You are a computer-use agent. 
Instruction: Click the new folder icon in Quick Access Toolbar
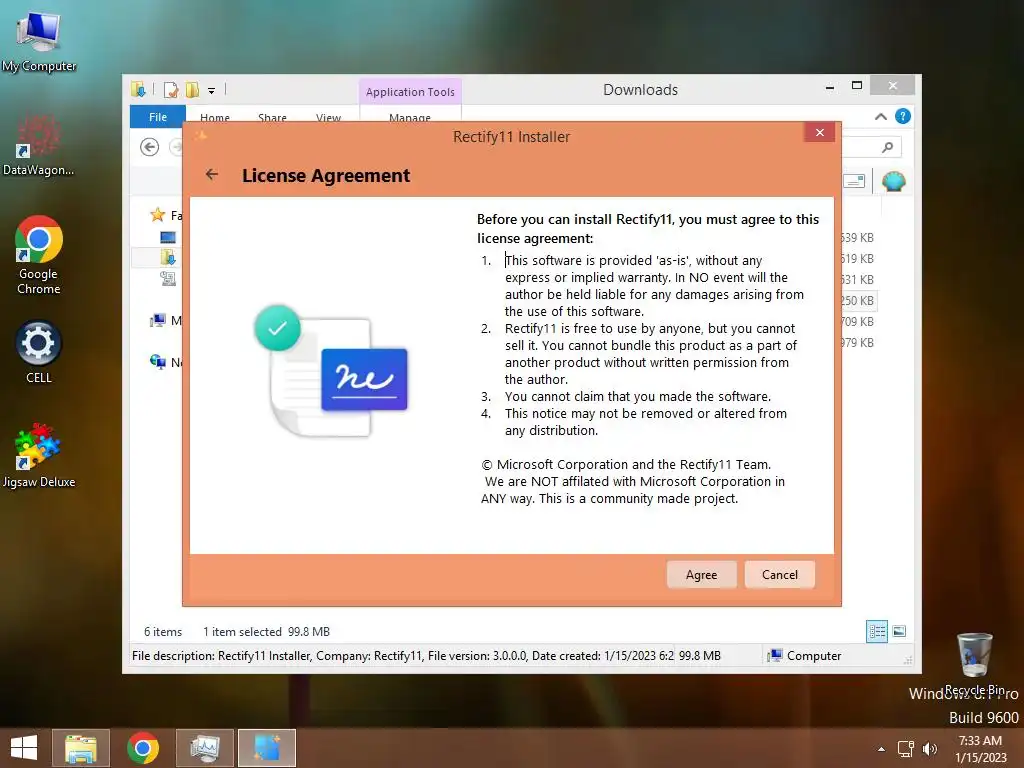pos(192,90)
